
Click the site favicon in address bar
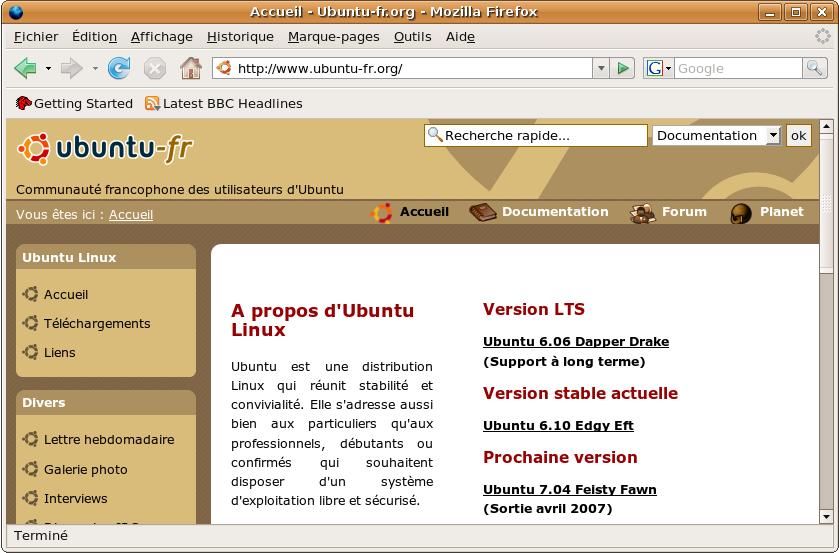pos(224,68)
